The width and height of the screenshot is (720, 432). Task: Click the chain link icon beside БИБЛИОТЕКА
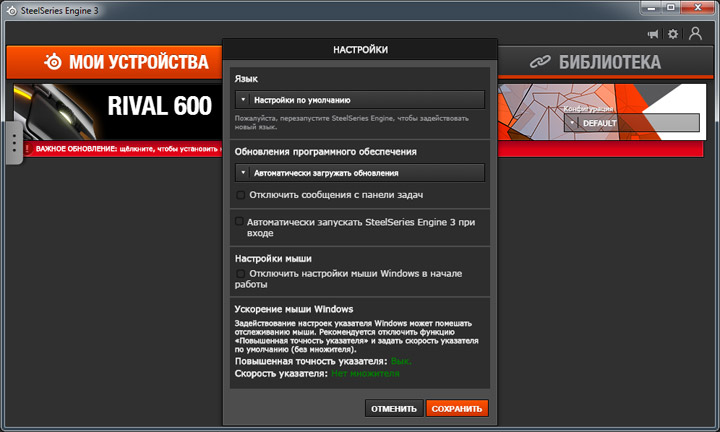(x=540, y=62)
